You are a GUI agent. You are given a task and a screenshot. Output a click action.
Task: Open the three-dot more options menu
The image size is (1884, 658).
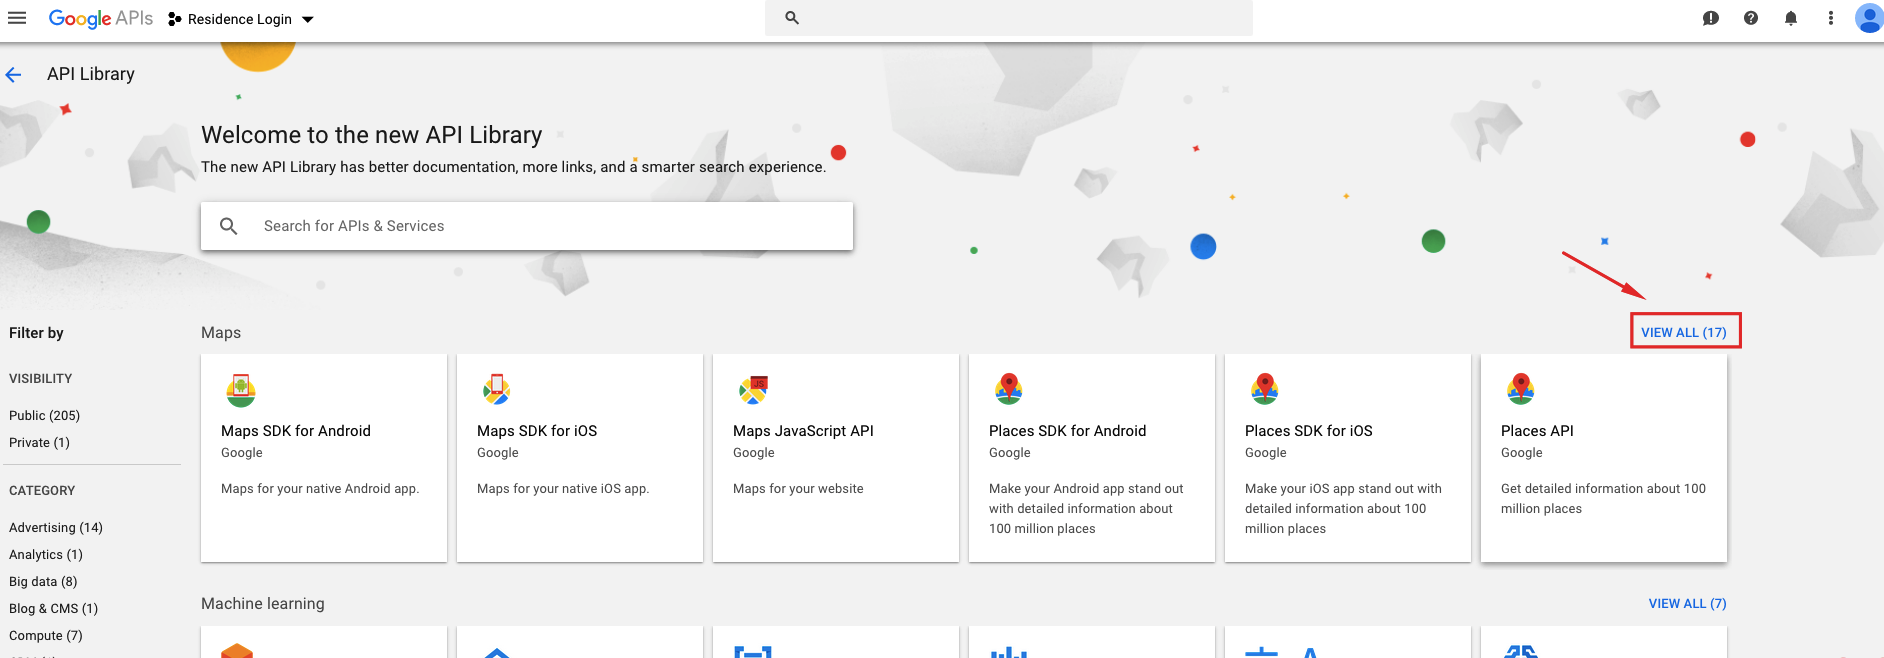[1831, 18]
